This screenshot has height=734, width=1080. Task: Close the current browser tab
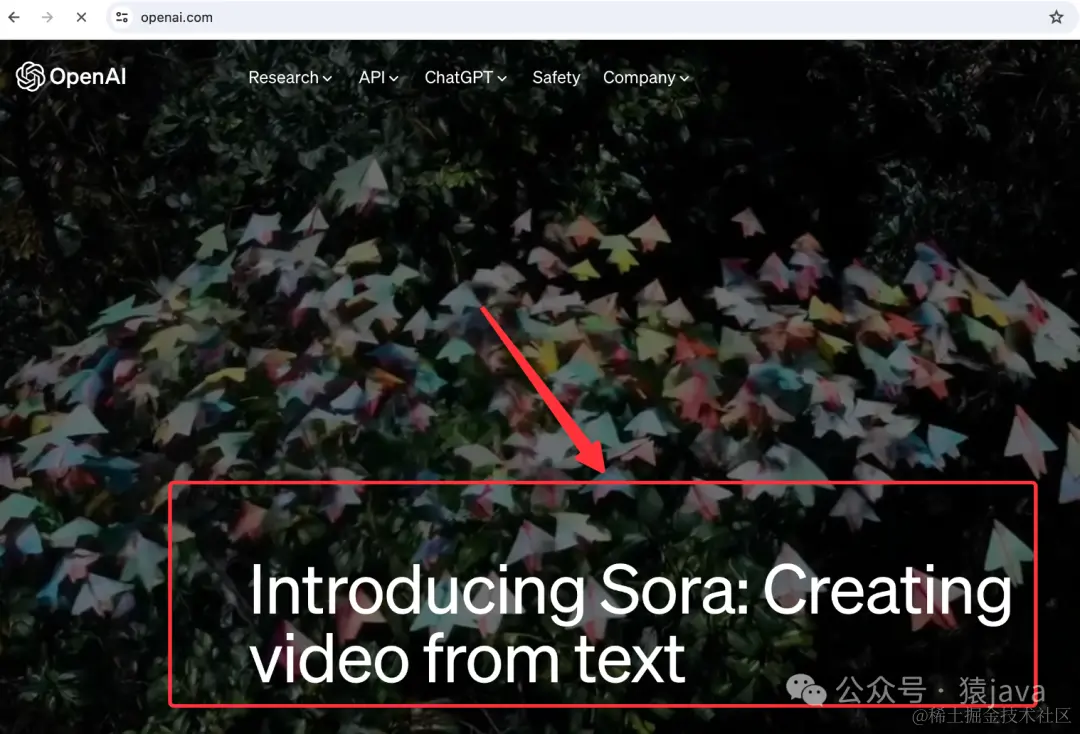80,16
